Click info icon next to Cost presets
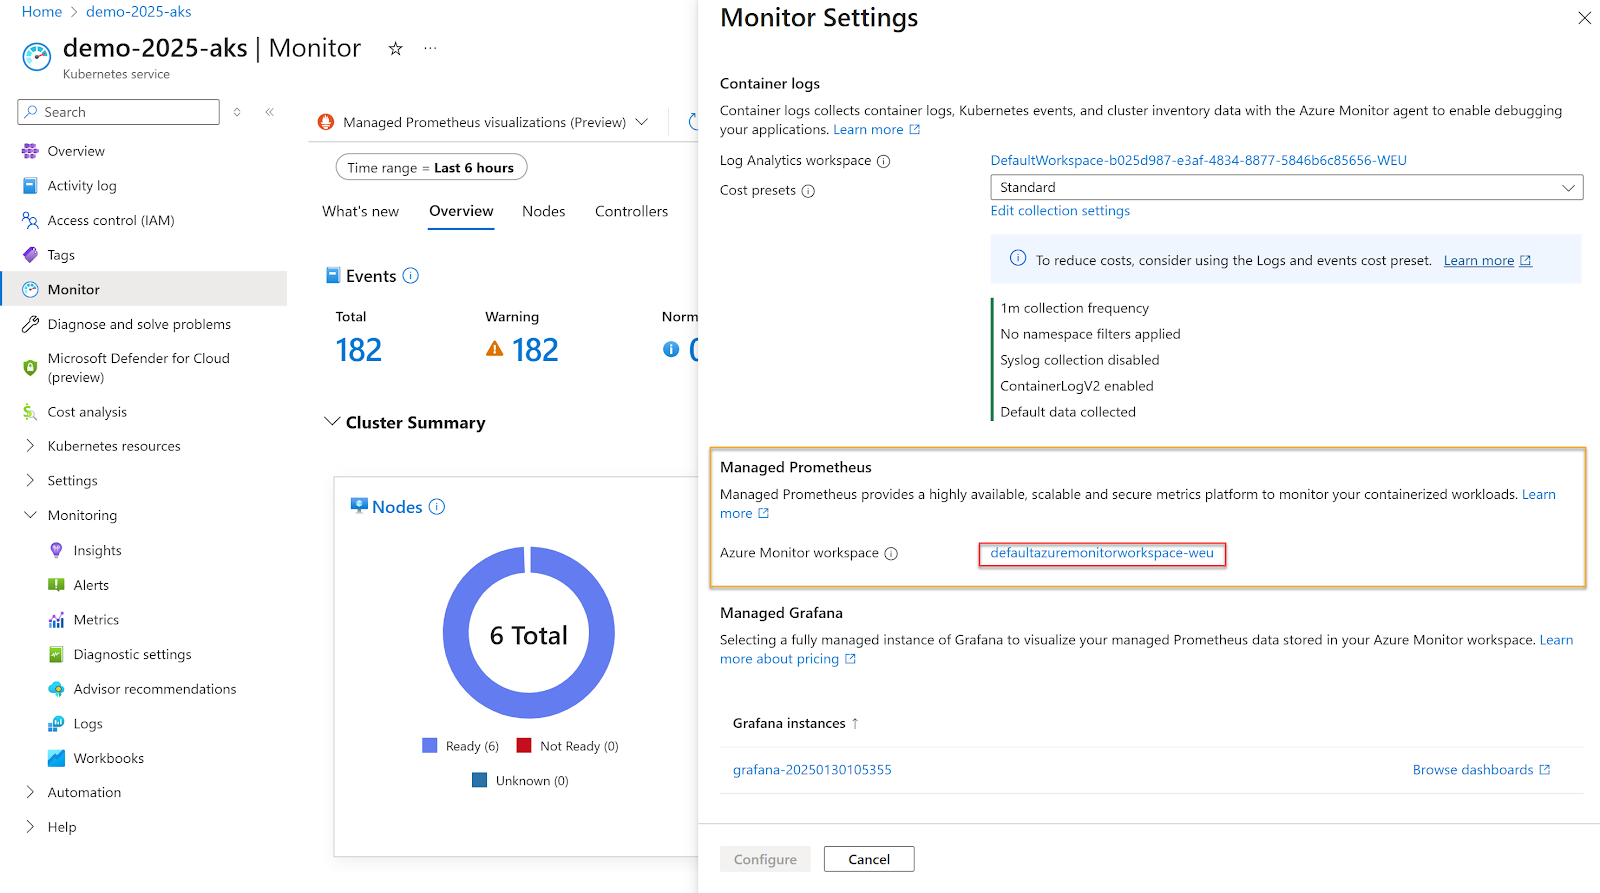Image resolution: width=1600 pixels, height=893 pixels. tap(808, 191)
